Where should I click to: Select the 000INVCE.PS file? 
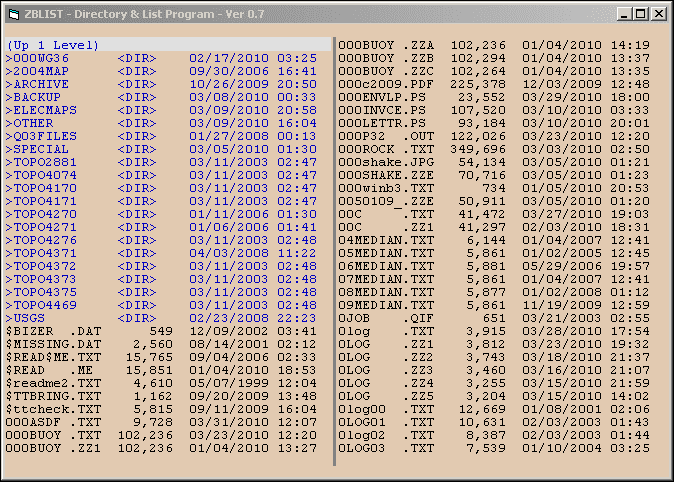[494, 110]
